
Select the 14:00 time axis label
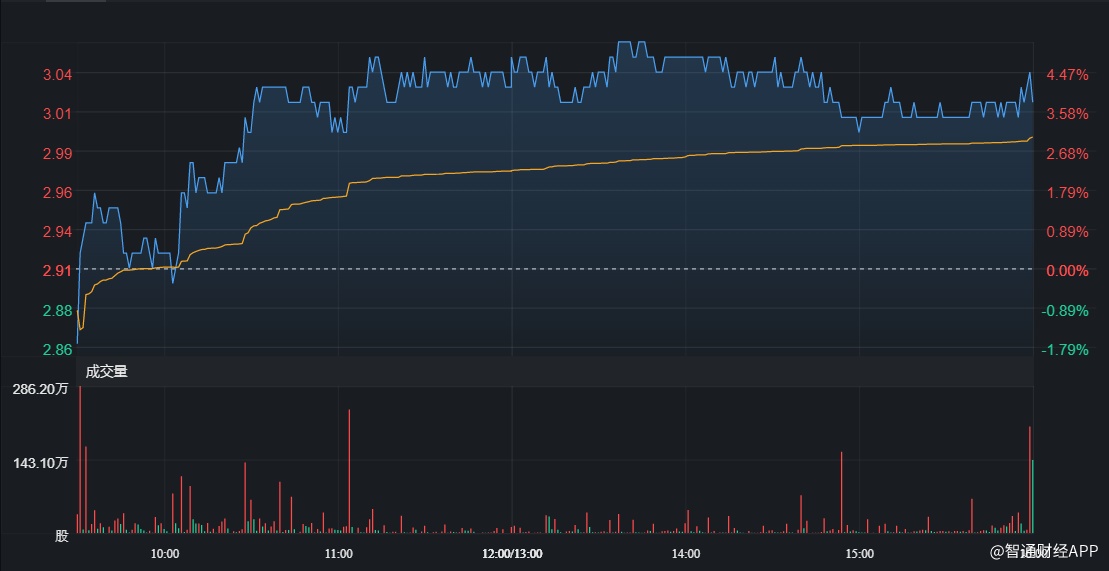685,553
